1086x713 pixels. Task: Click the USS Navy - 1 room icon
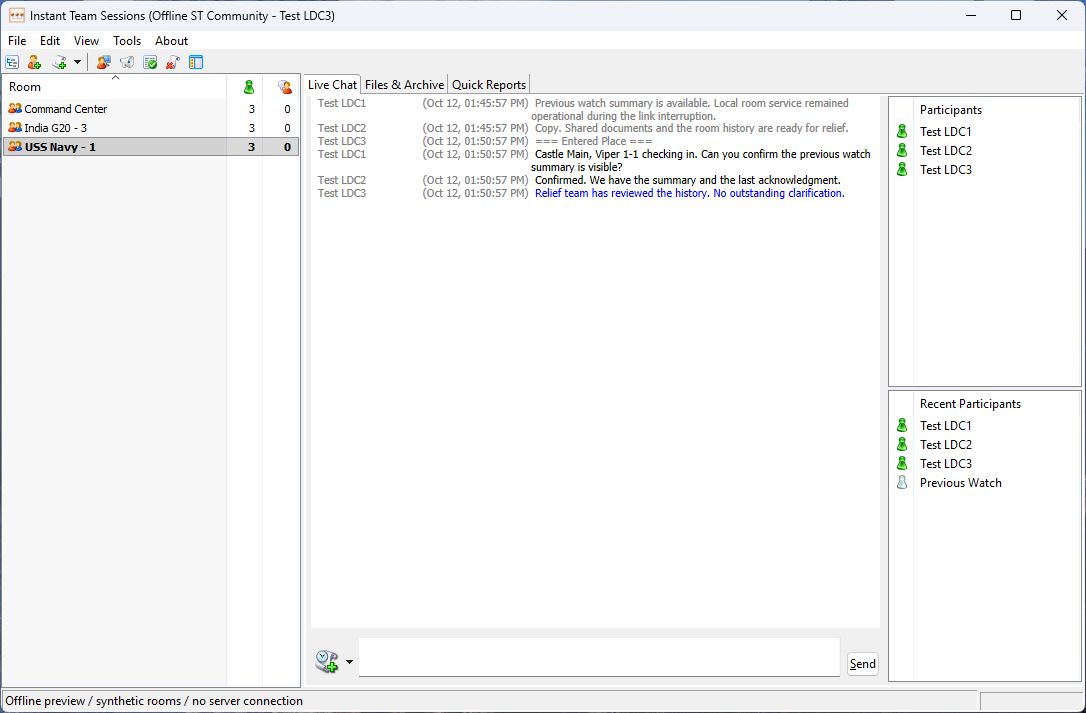[15, 146]
